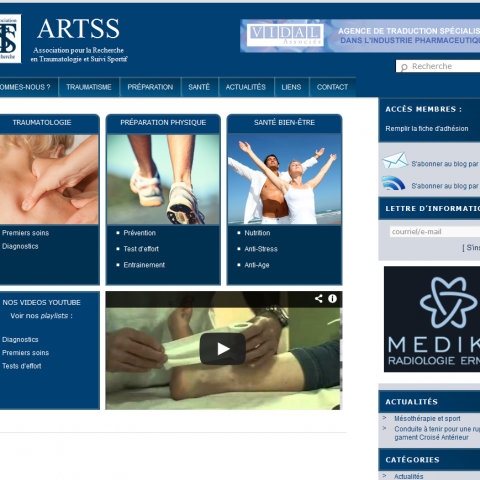Click the courriel/e-mail newsletter field
Viewport: 480px width, 480px height.
point(435,232)
